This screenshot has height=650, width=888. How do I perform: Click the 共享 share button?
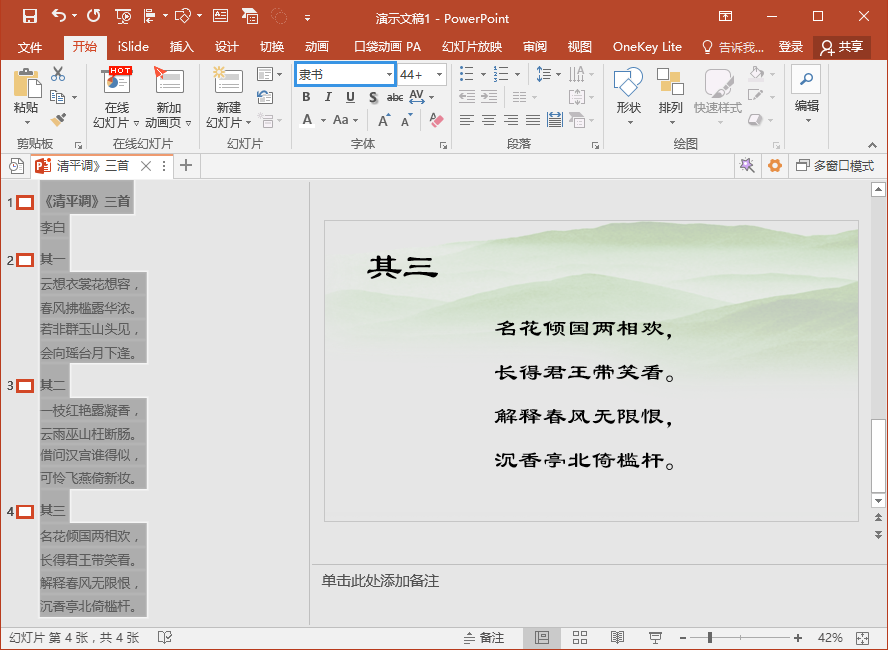[x=842, y=47]
